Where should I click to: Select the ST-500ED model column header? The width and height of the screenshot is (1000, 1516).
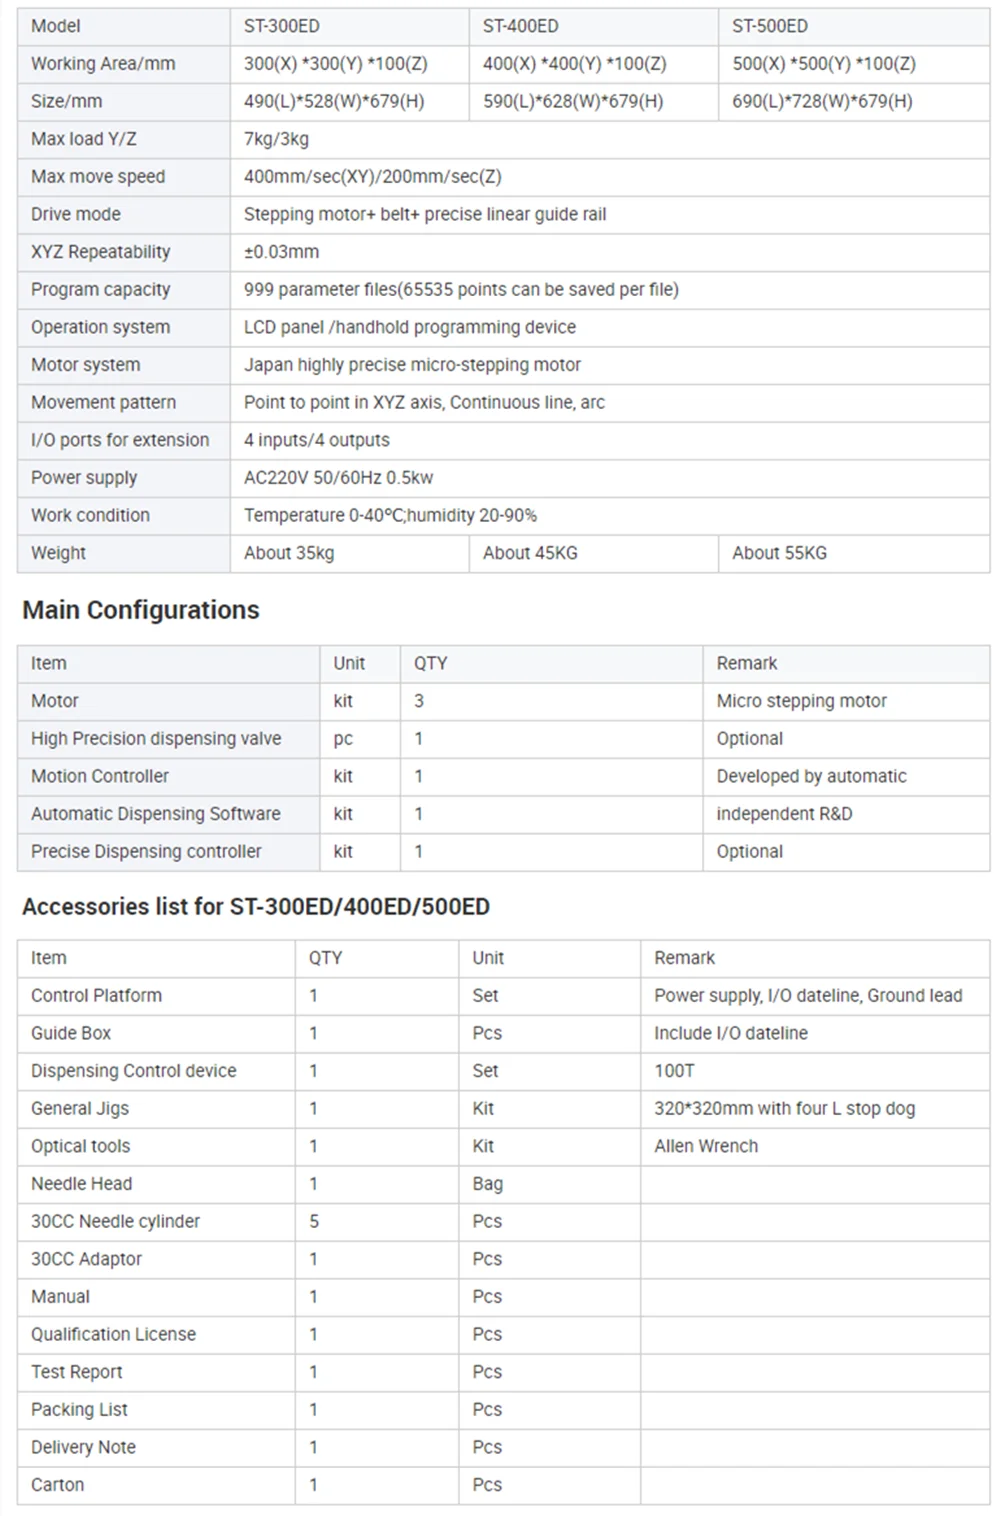pos(854,26)
